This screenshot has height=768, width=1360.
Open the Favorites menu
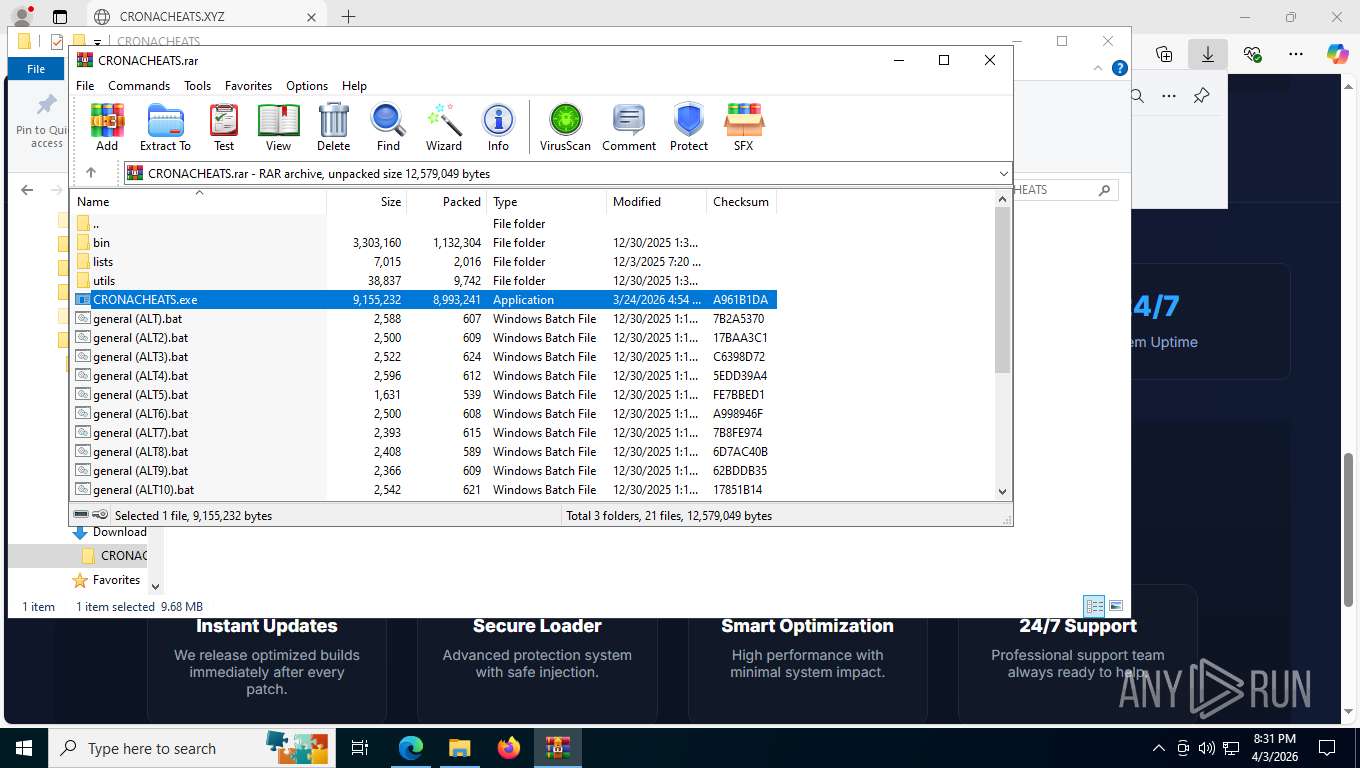(248, 86)
